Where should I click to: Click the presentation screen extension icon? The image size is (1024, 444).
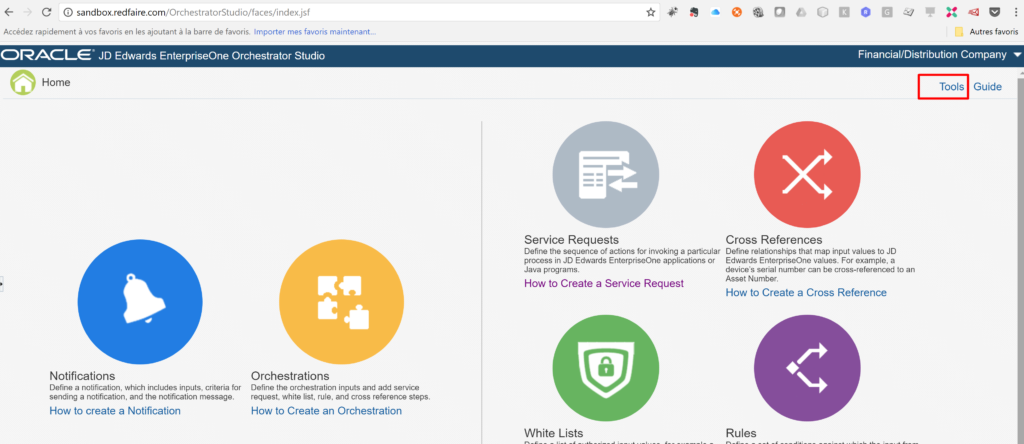click(x=929, y=12)
